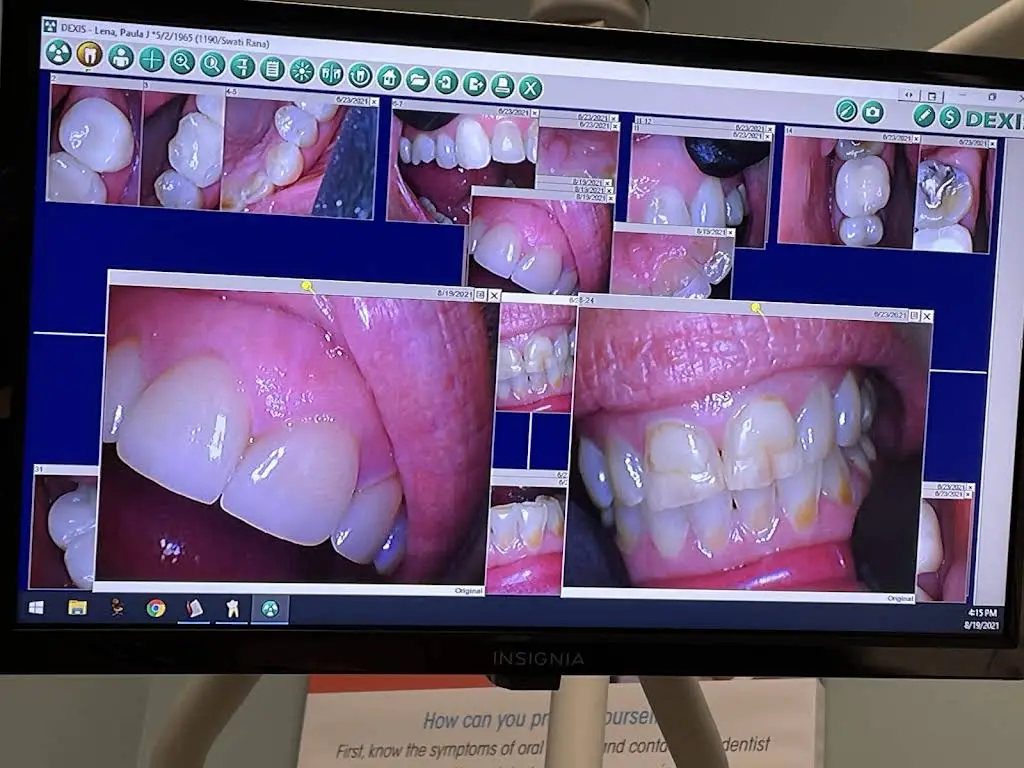Click the zoom-in magnifier with plus
The height and width of the screenshot is (768, 1024).
coord(182,62)
